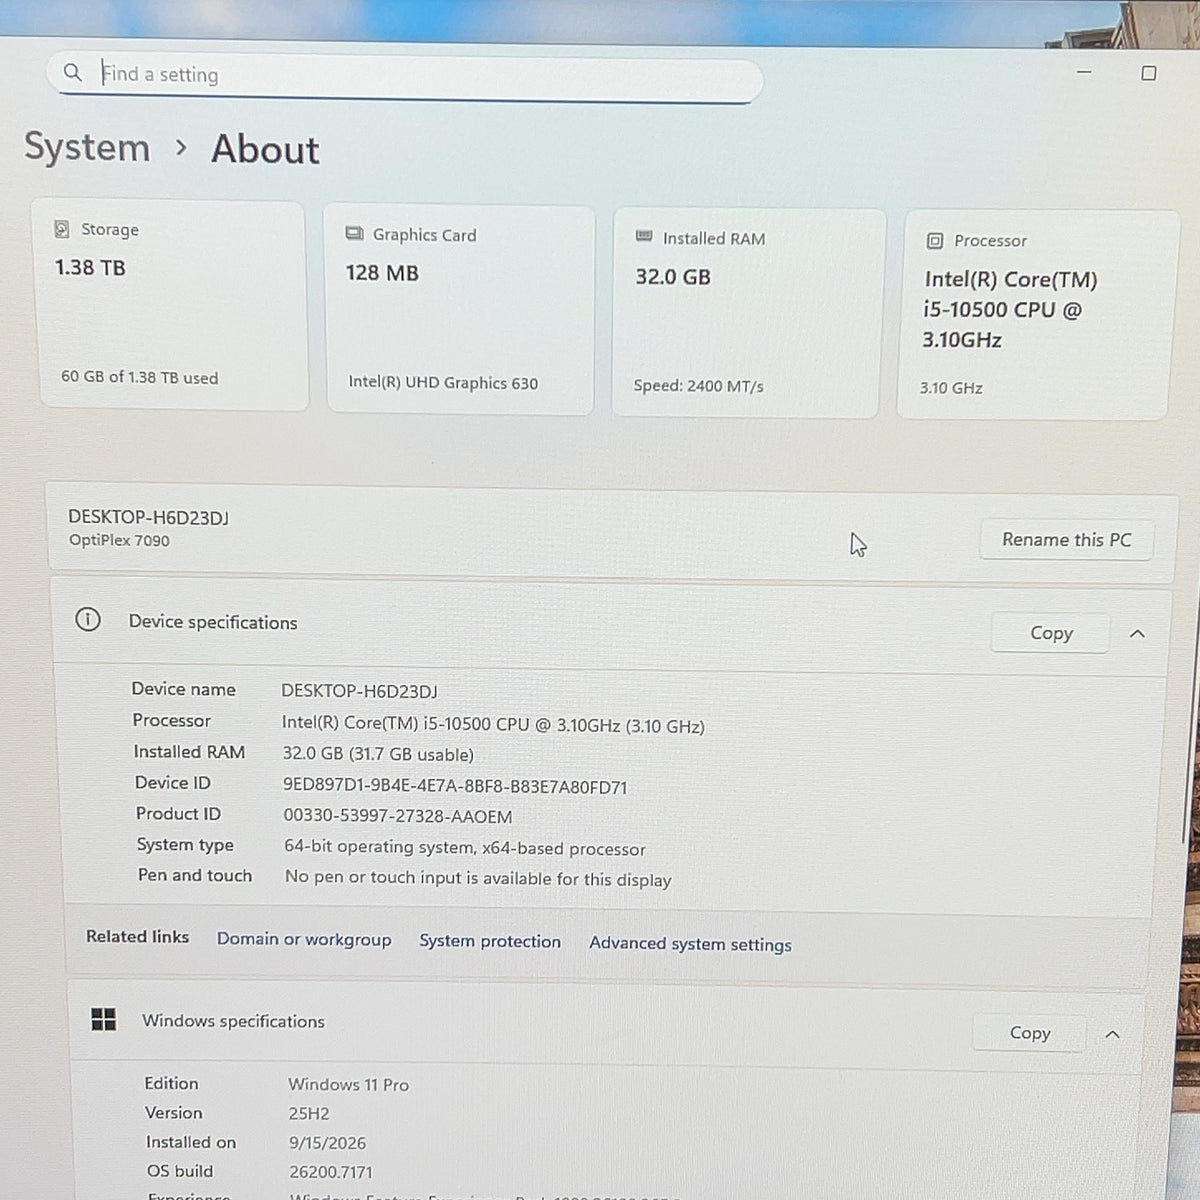Click the Speed: 2400 MT/s text
Image resolution: width=1200 pixels, height=1200 pixels.
(x=698, y=386)
